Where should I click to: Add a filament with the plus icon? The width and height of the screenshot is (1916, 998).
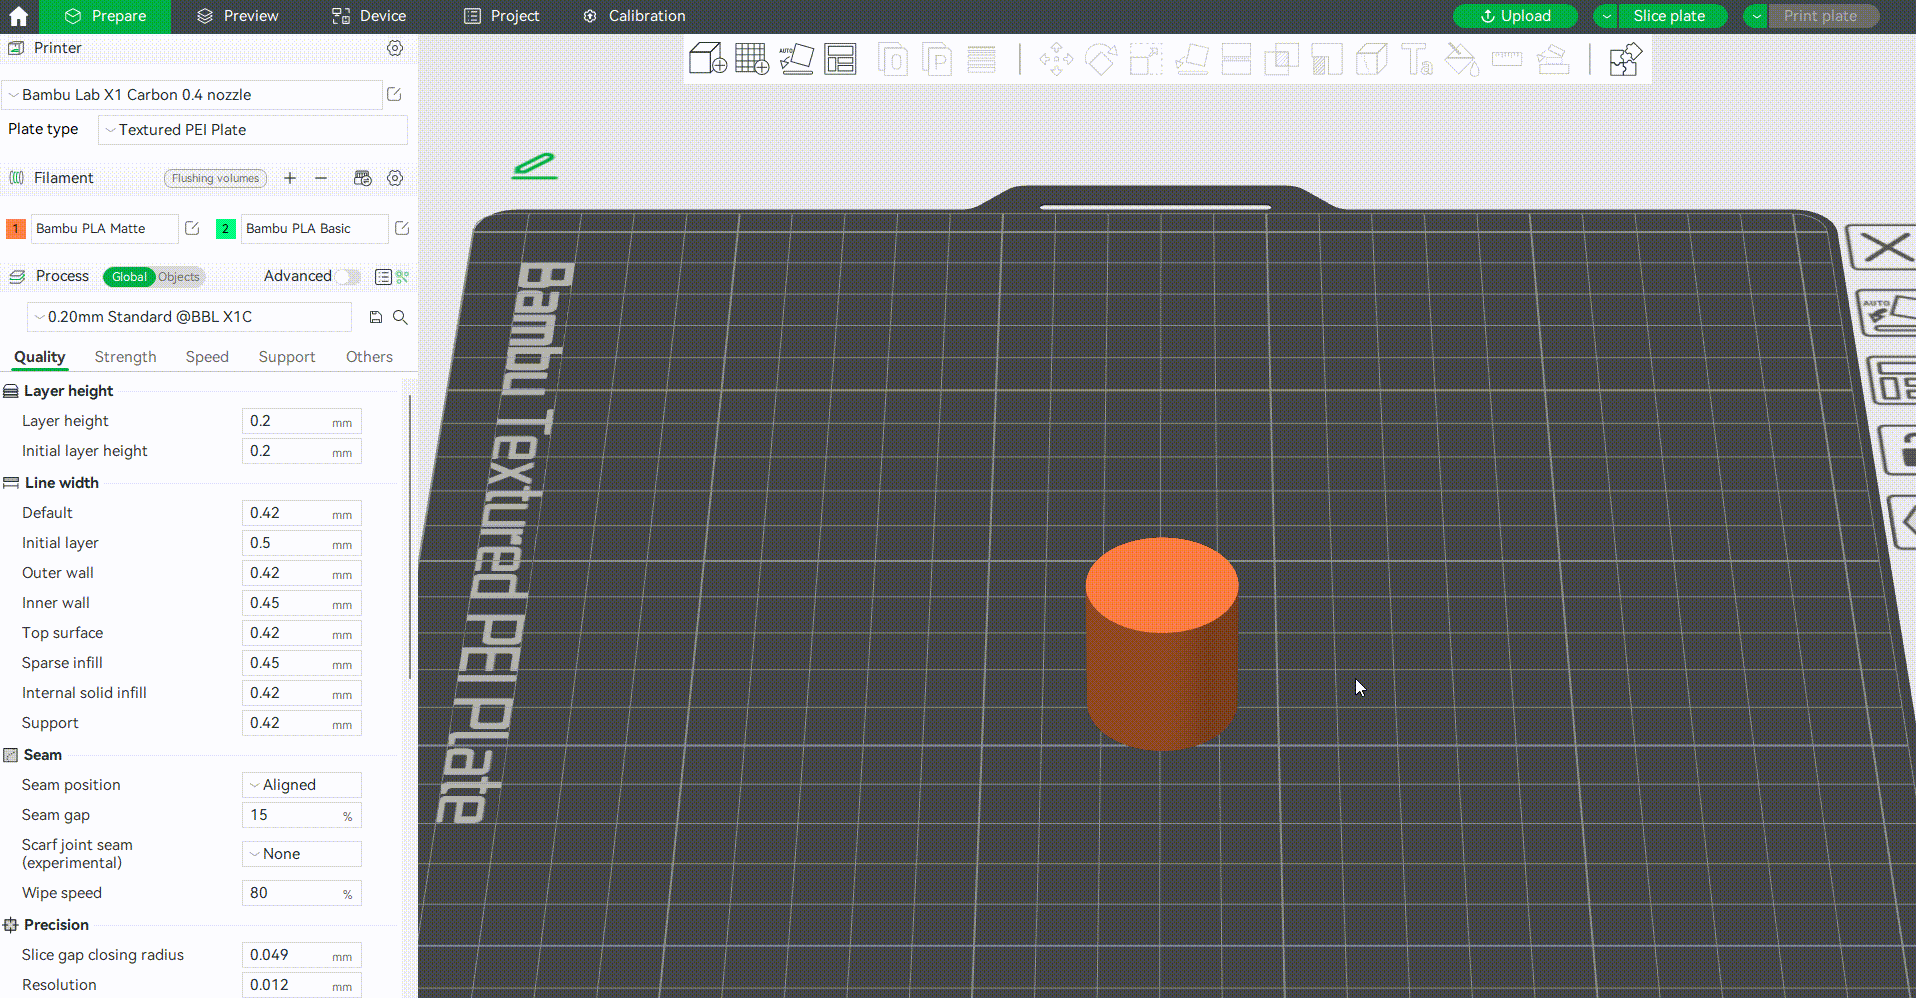click(290, 178)
